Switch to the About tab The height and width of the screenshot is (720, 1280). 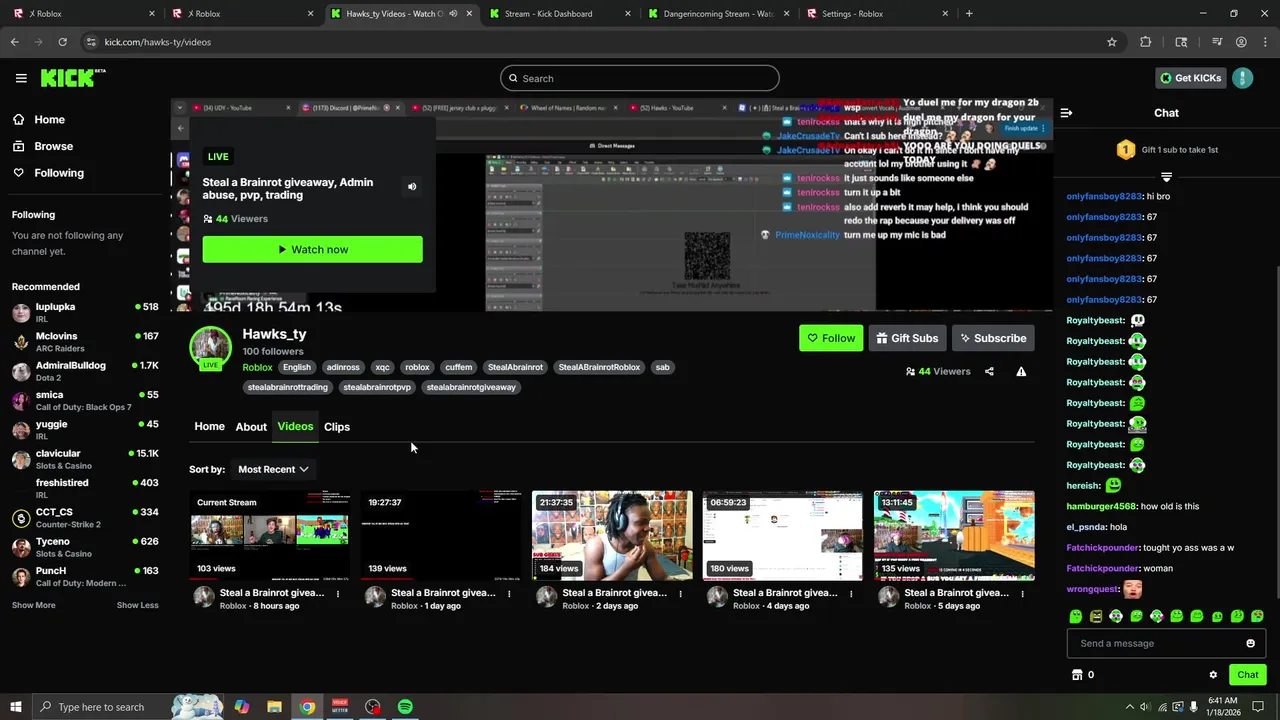(251, 427)
